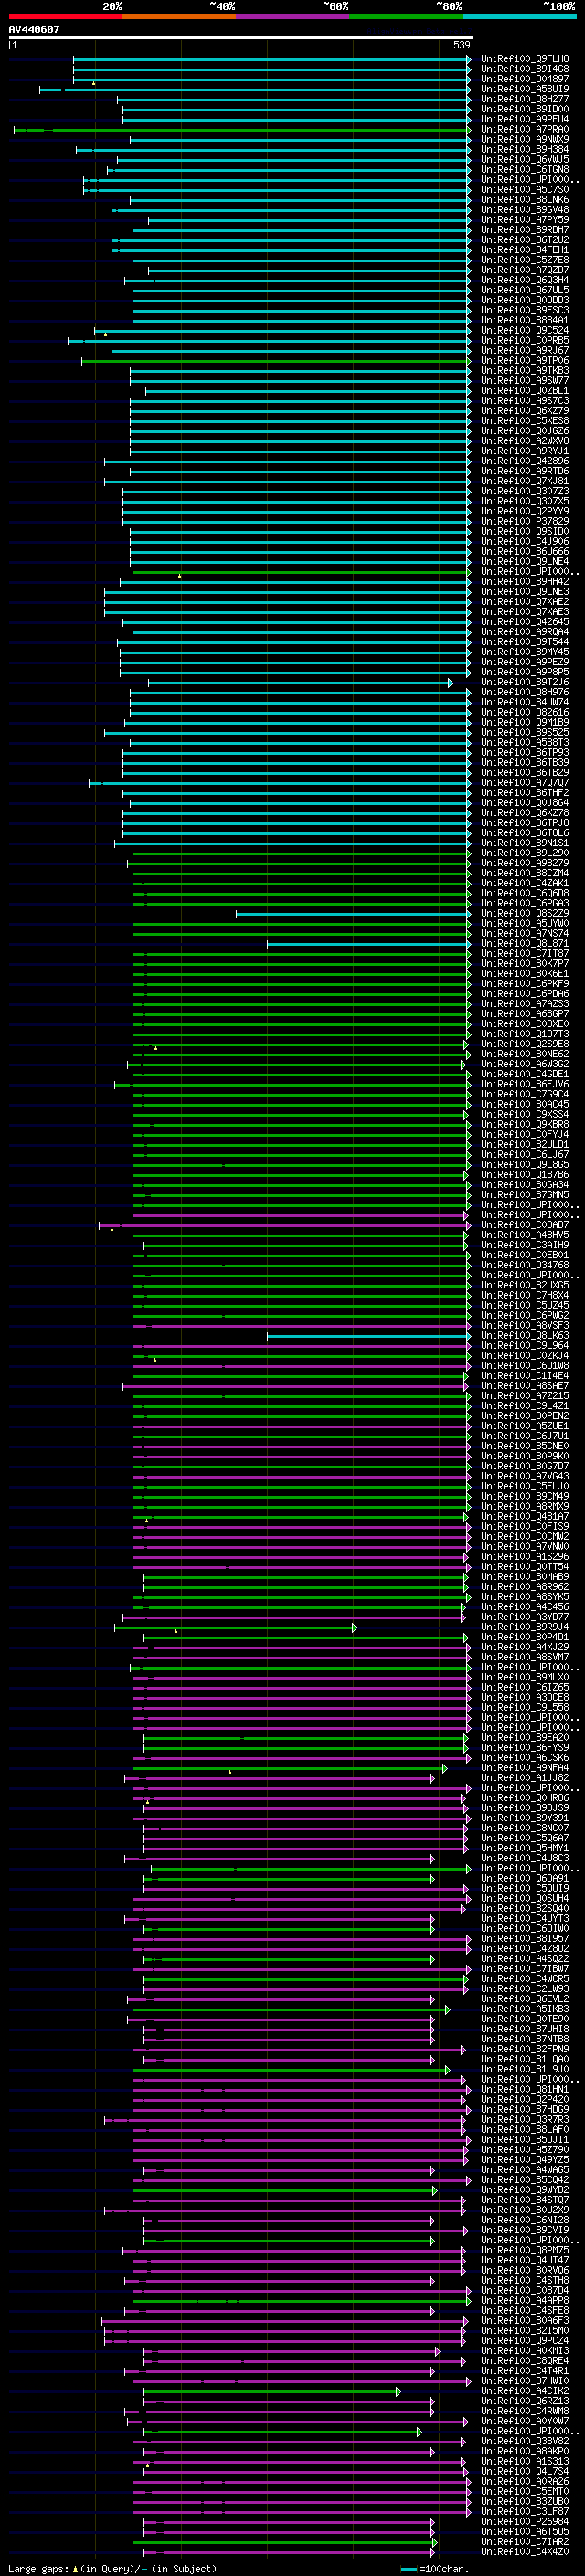Viewport: 585px width, 2576px height.
Task: Select the UniRef100_C9L4Z1 label
Action: click(x=524, y=1405)
